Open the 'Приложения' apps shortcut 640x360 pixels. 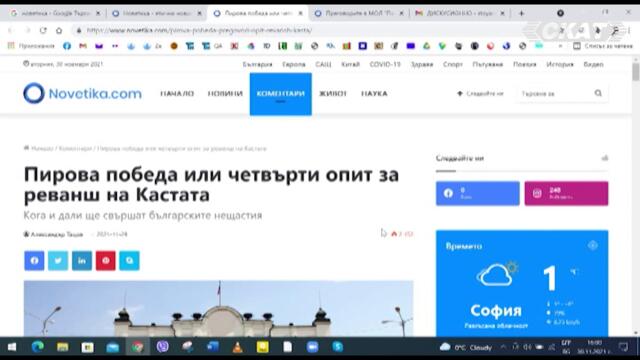pyautogui.click(x=31, y=46)
